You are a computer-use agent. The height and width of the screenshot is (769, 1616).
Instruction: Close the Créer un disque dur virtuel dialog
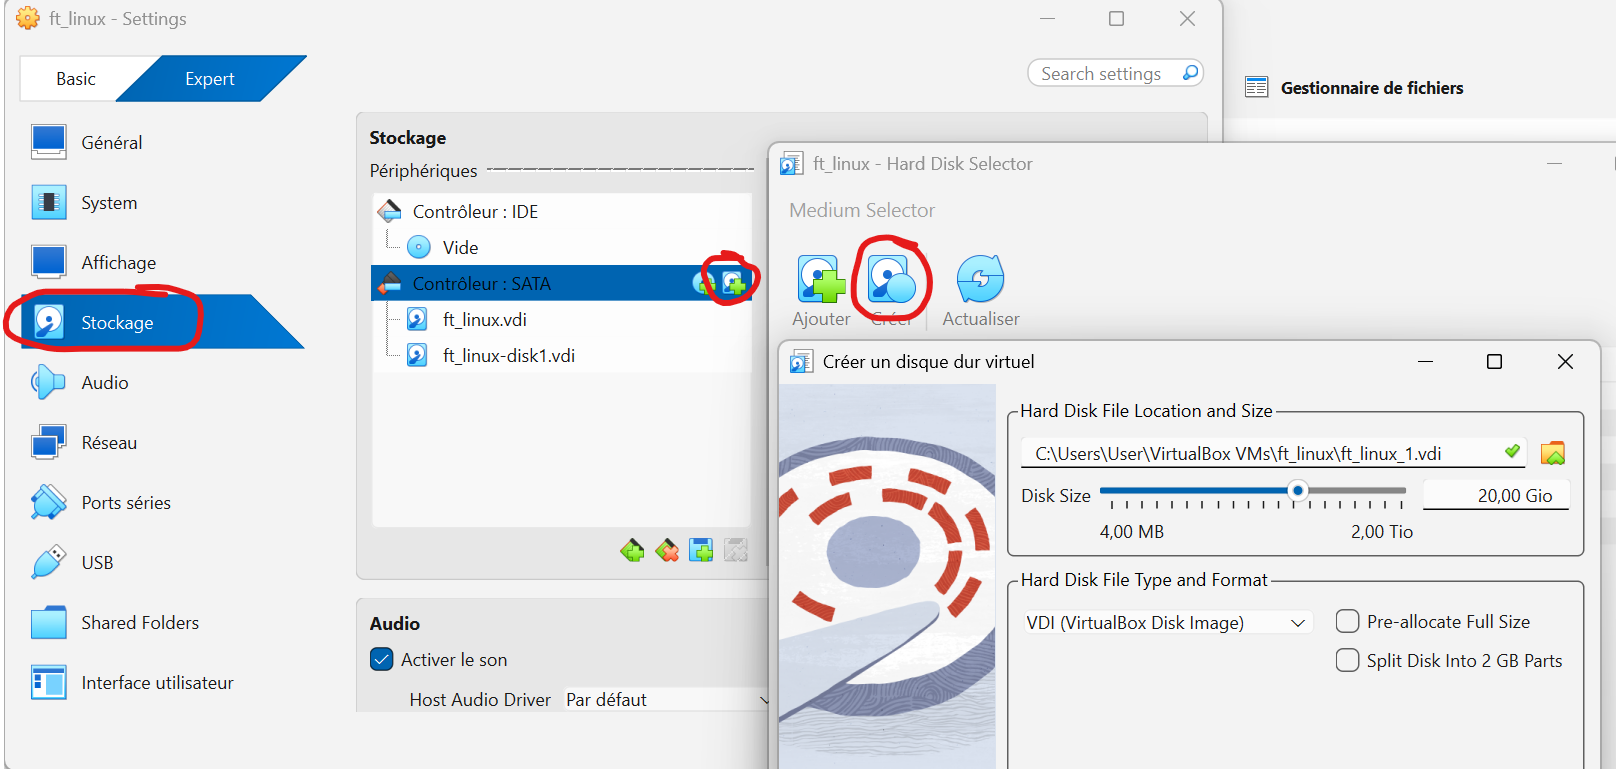click(x=1565, y=362)
